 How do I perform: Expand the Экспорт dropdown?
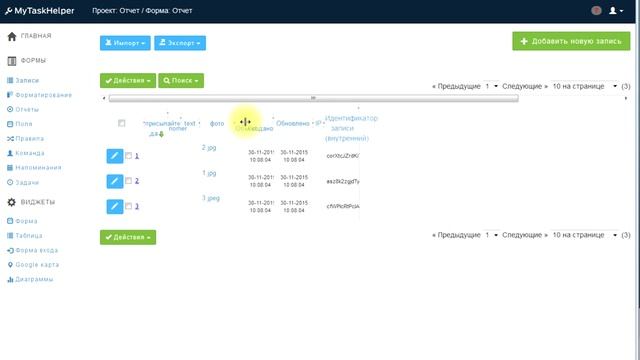(x=180, y=43)
